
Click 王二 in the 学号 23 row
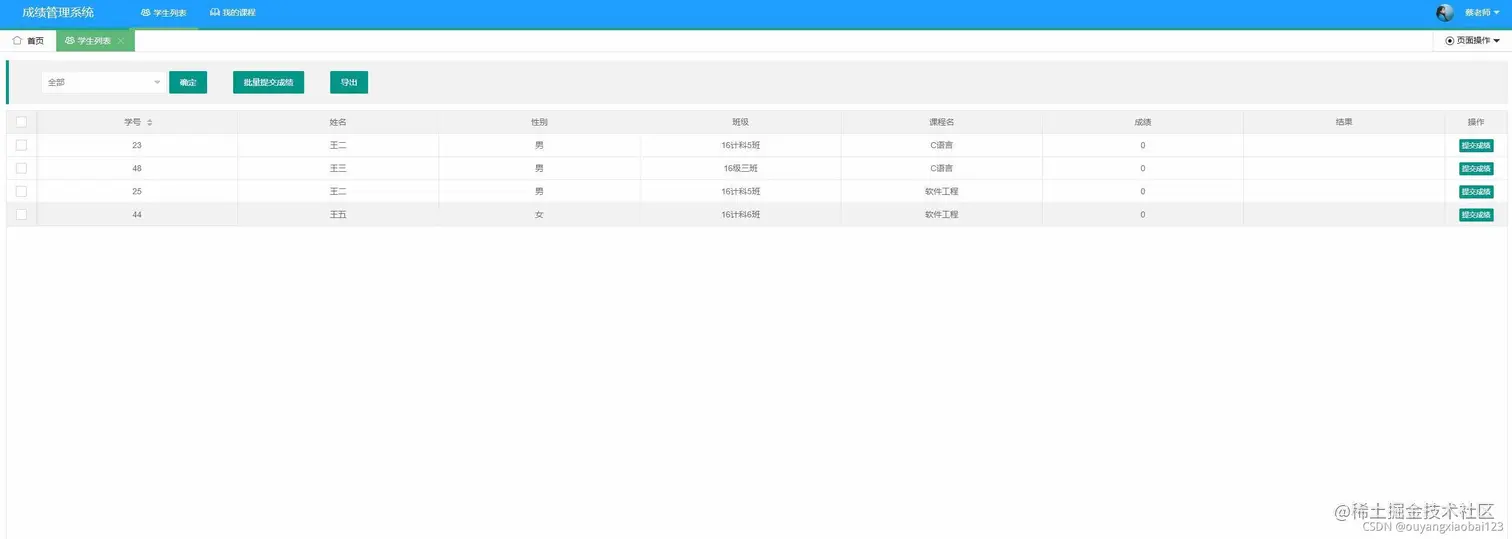pyautogui.click(x=338, y=145)
